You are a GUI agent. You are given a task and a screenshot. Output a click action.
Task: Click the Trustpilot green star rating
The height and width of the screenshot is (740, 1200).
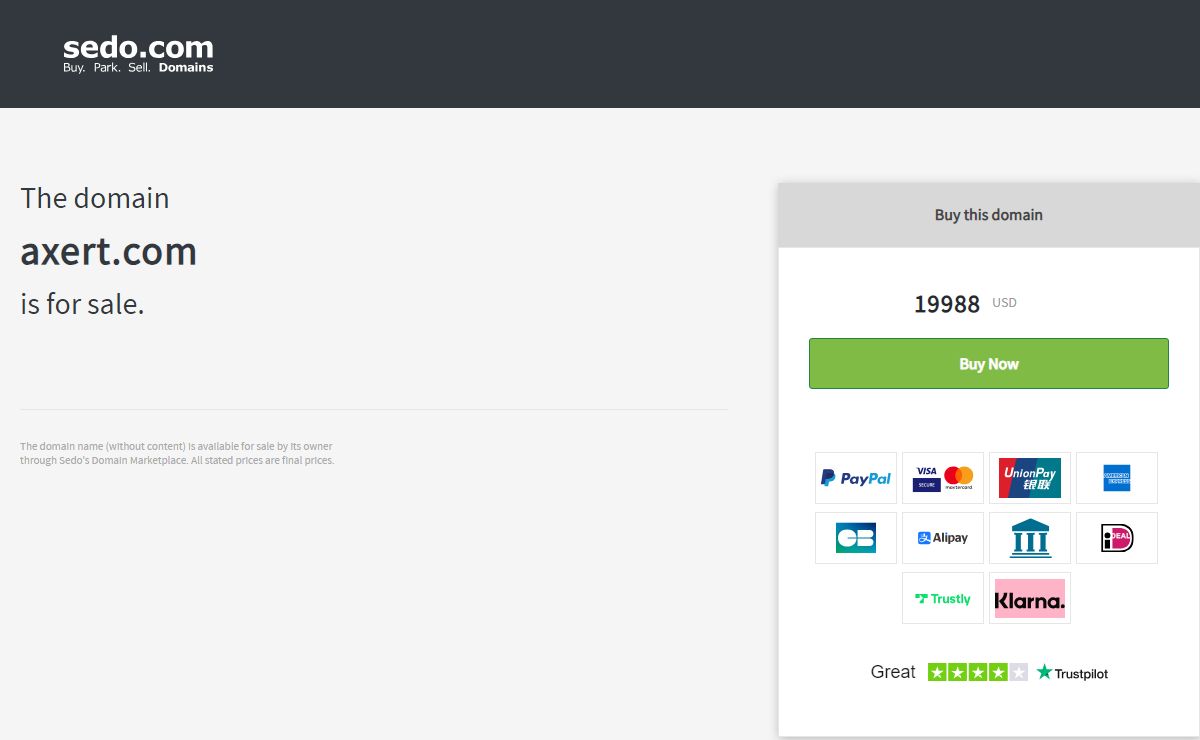point(978,672)
